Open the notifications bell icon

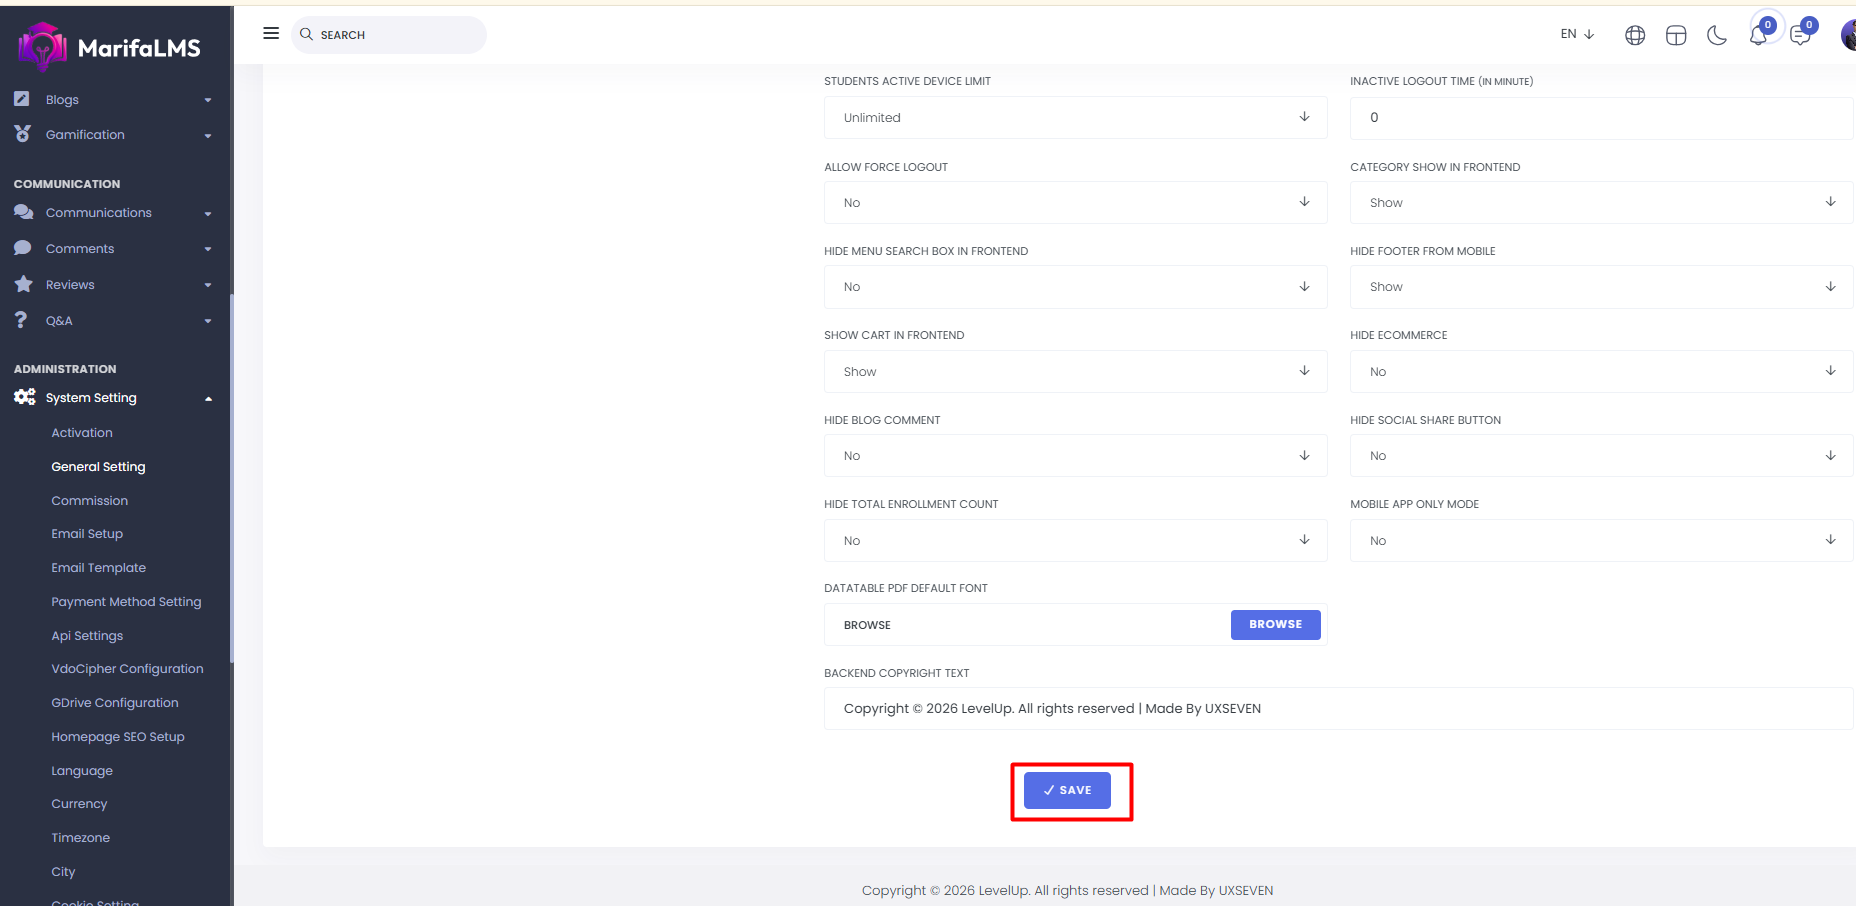(x=1758, y=35)
